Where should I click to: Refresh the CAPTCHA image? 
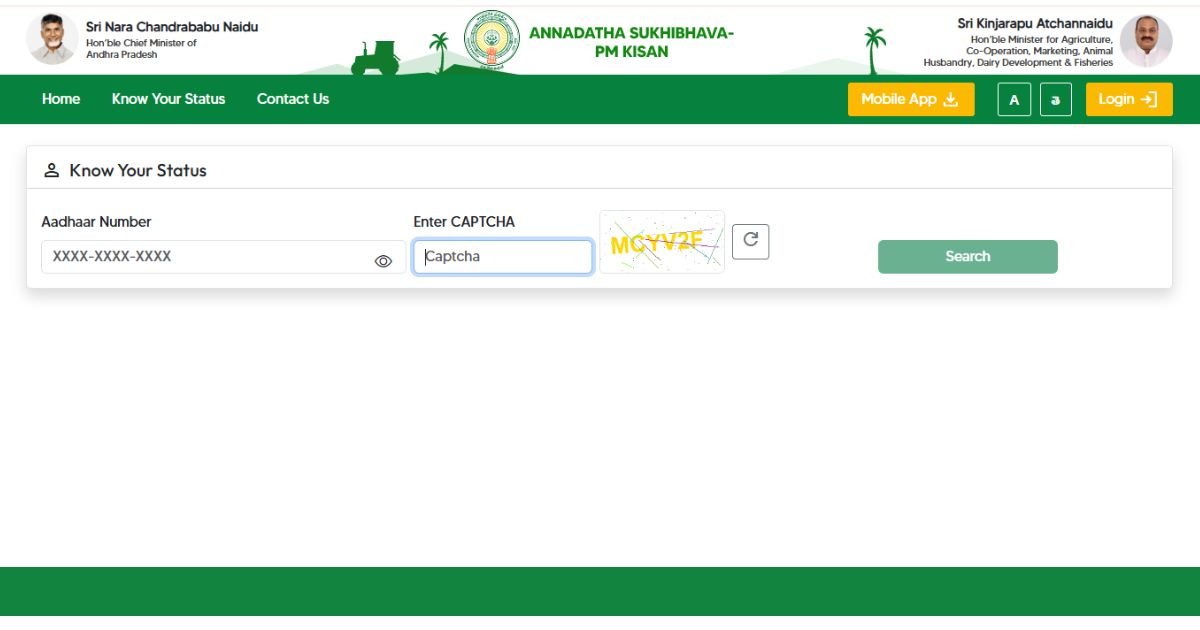751,241
